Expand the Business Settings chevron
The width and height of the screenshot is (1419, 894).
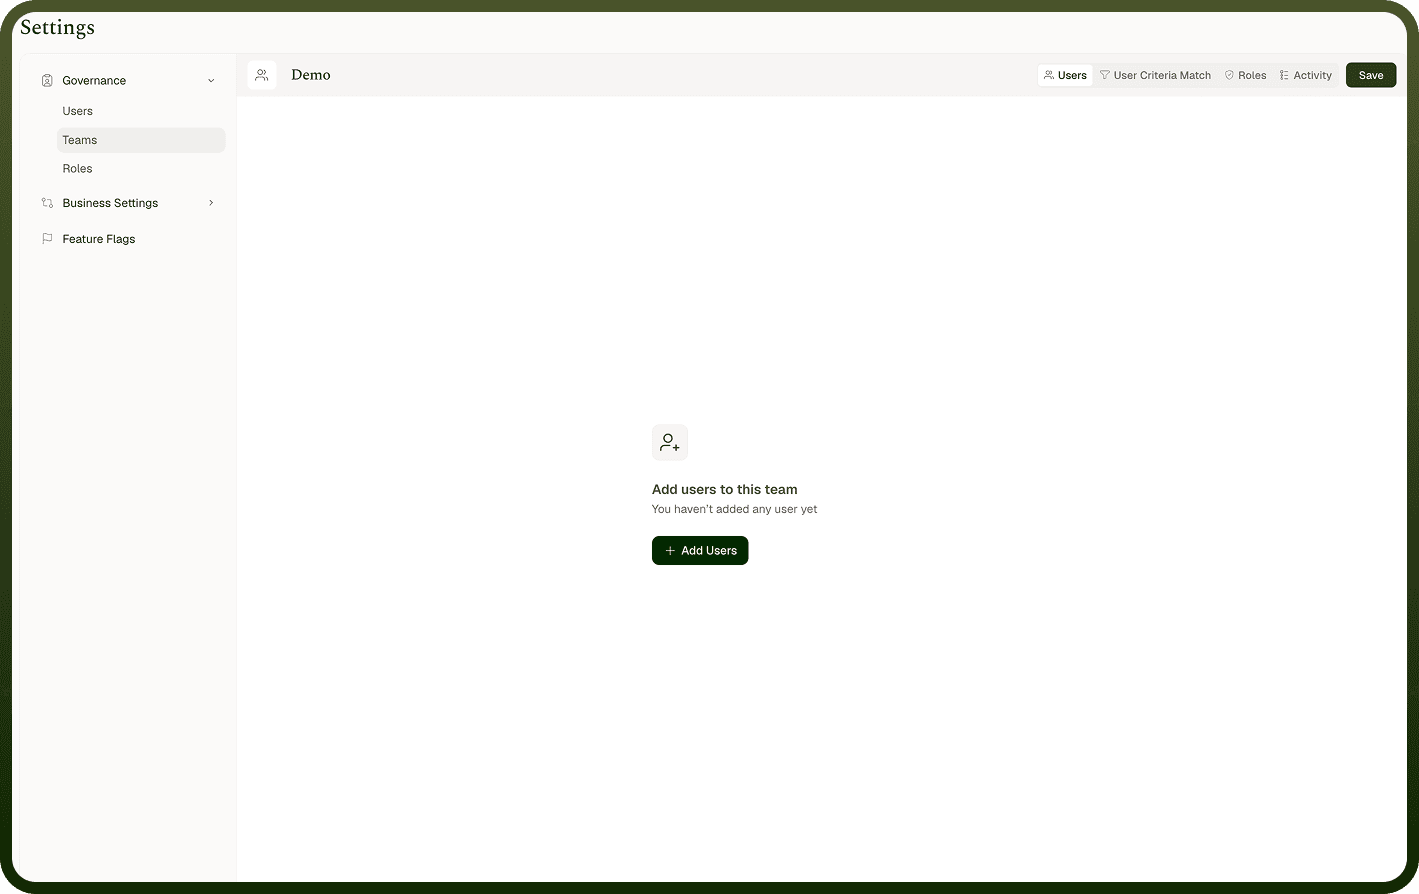[x=211, y=203]
